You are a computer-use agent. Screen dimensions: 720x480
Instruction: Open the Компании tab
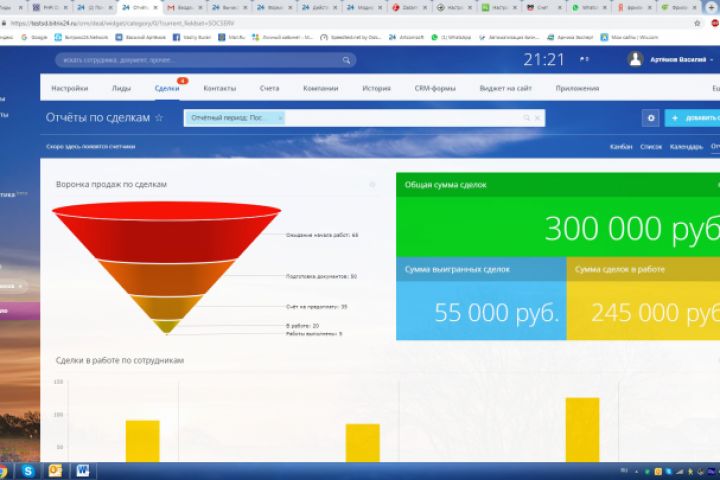click(x=321, y=88)
